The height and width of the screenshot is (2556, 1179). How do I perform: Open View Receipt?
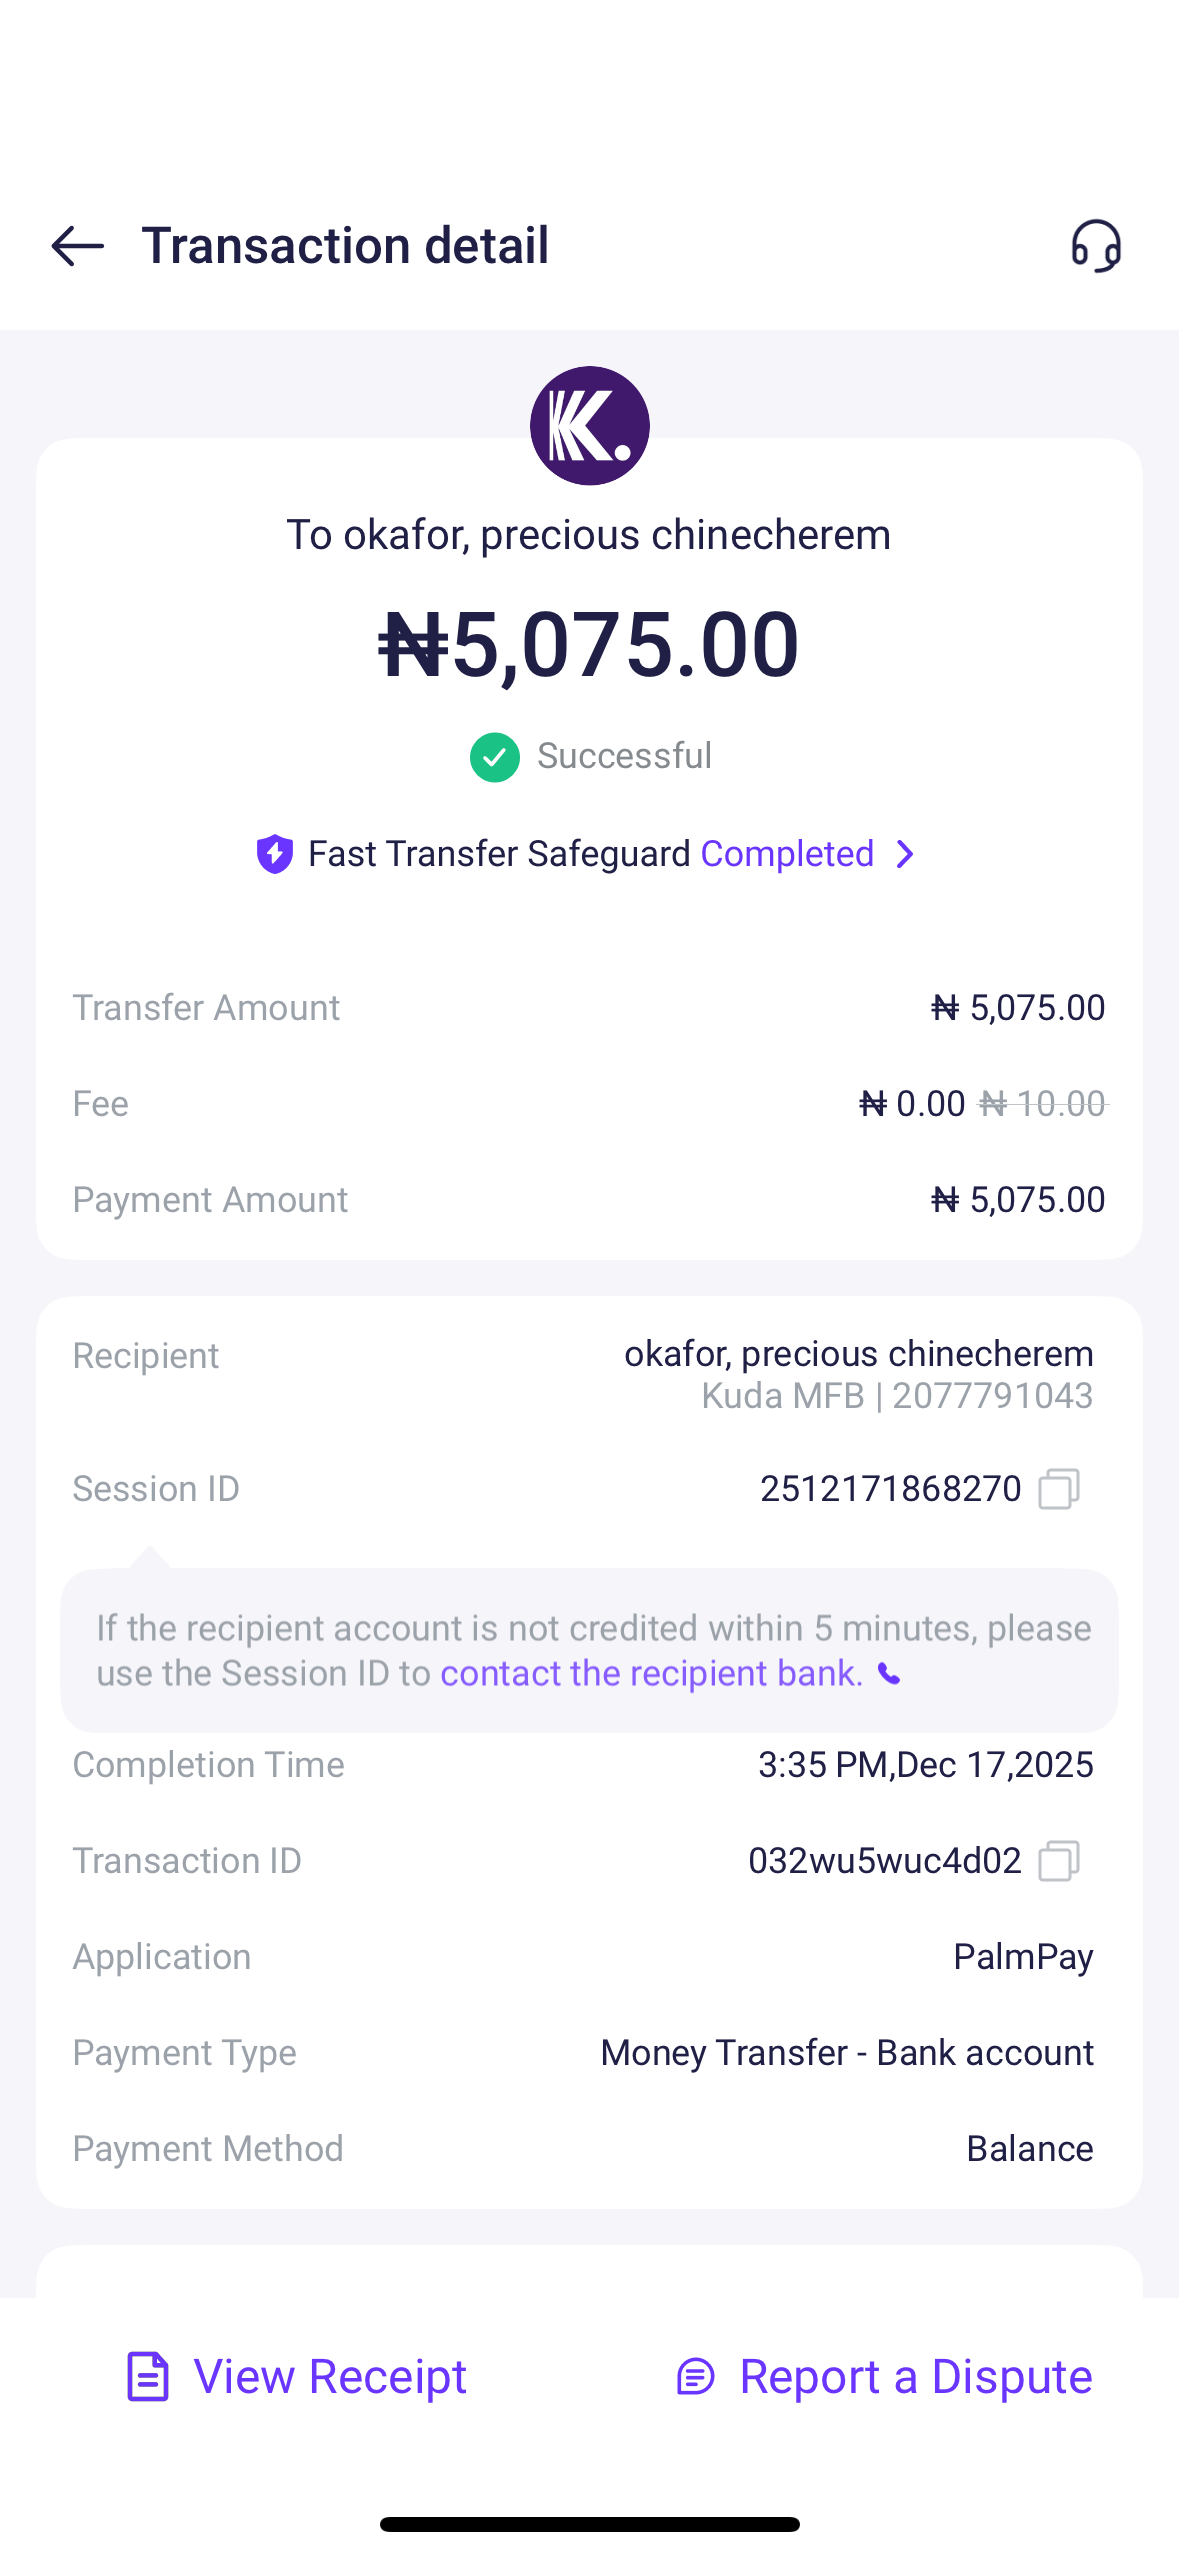(297, 2377)
